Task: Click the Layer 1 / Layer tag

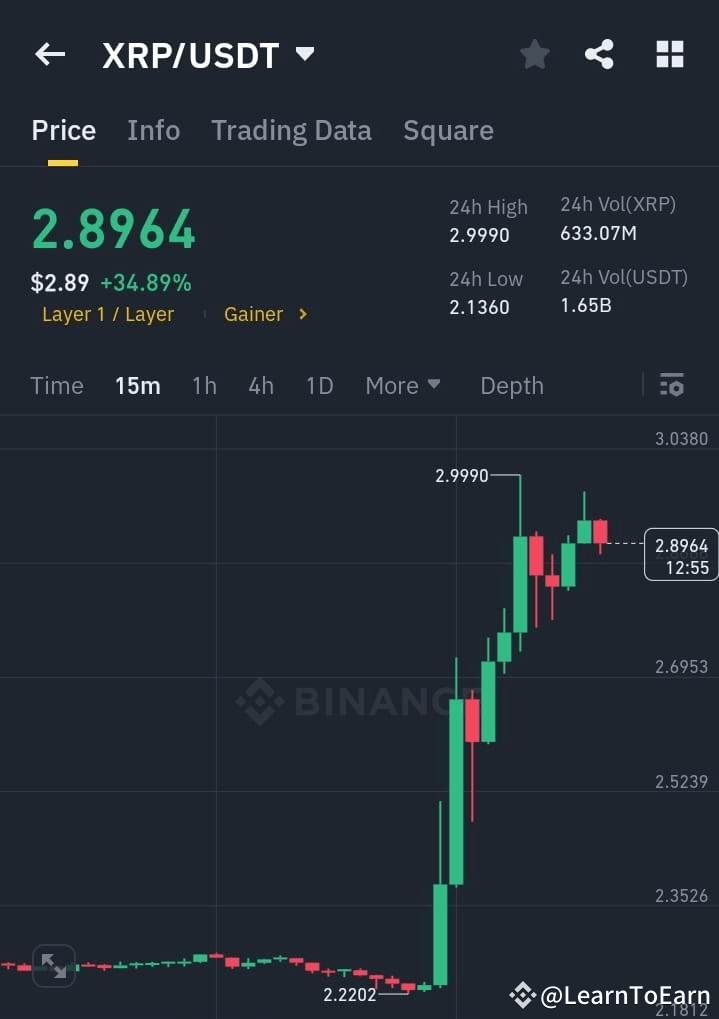Action: [x=107, y=314]
